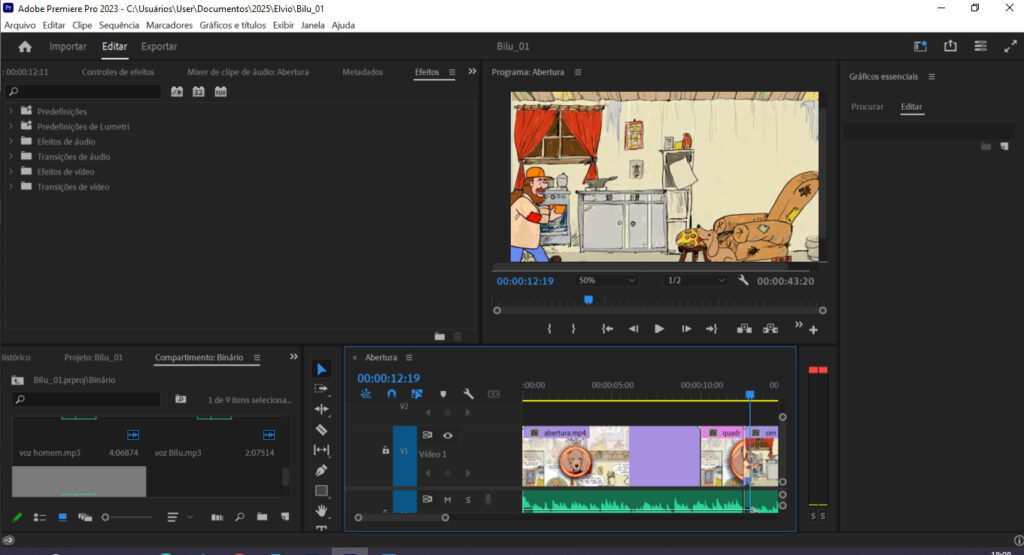Screen dimensions: 1024x555
Task: Open timeline display settings wrench
Action: pos(468,394)
